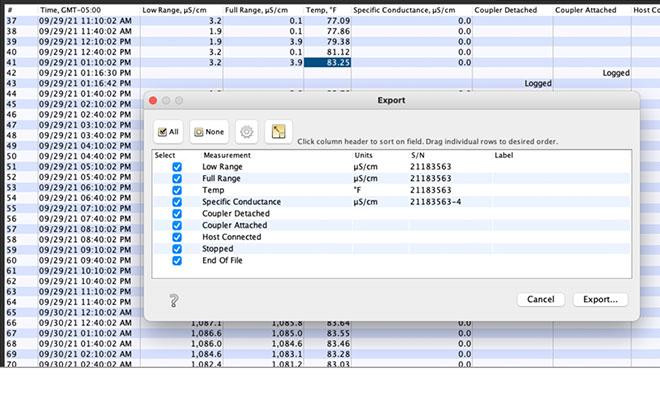Open the gear settings icon
The width and height of the screenshot is (660, 400).
[x=246, y=132]
